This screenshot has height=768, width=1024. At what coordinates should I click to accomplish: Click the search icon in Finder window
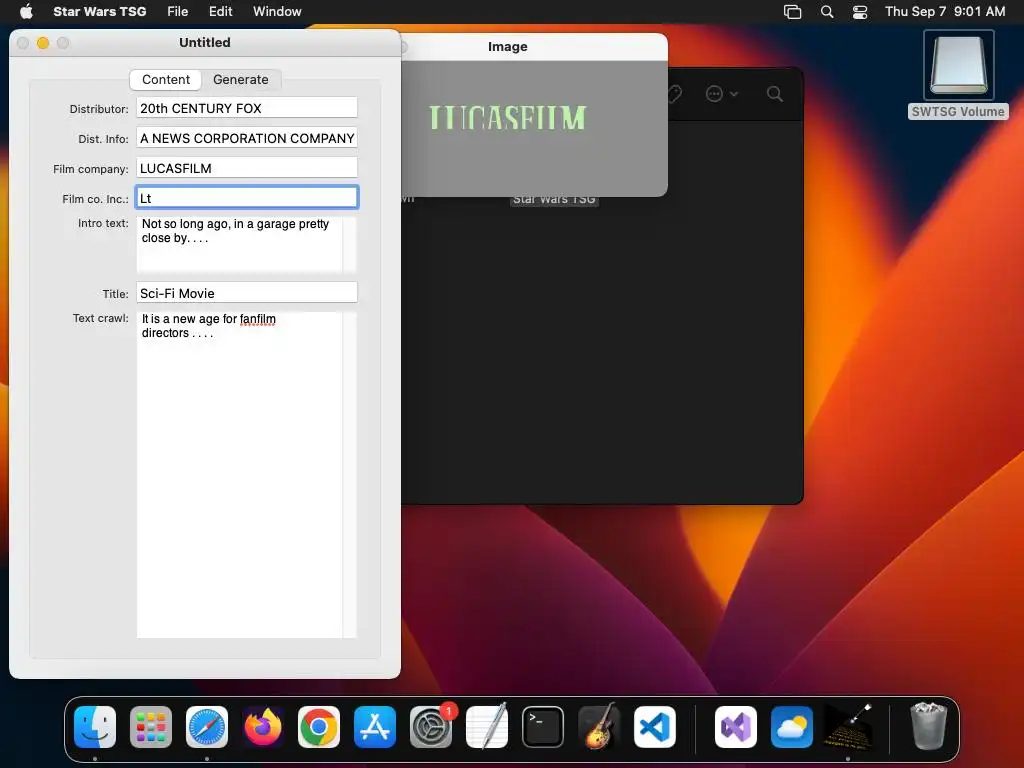click(x=775, y=94)
